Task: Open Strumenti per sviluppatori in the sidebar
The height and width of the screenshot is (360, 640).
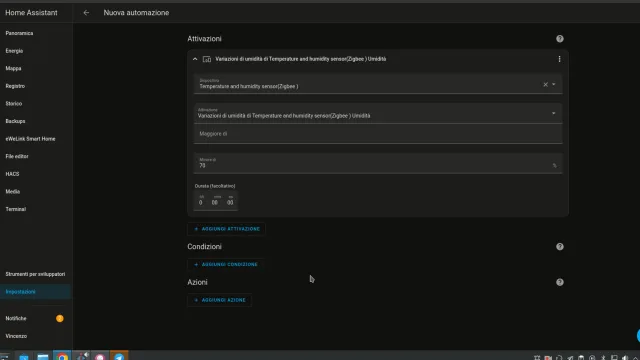Action: pos(36,274)
